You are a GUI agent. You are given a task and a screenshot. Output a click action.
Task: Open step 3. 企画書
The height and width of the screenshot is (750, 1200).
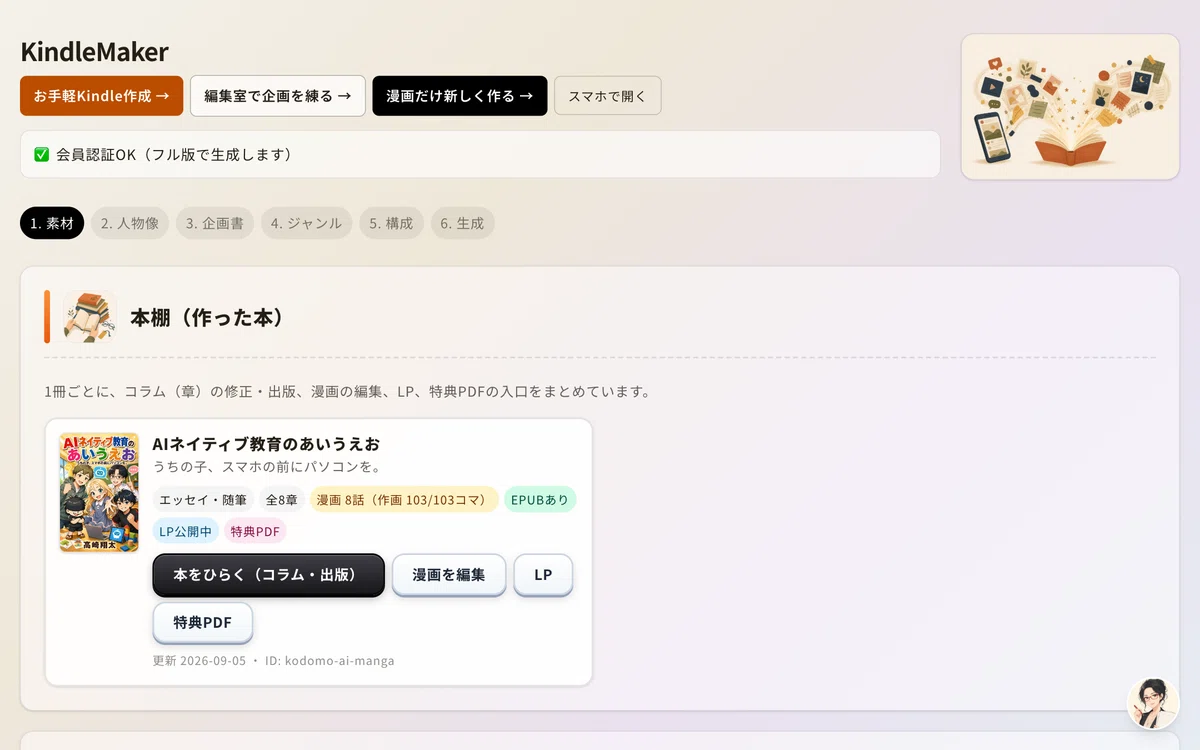(x=215, y=223)
